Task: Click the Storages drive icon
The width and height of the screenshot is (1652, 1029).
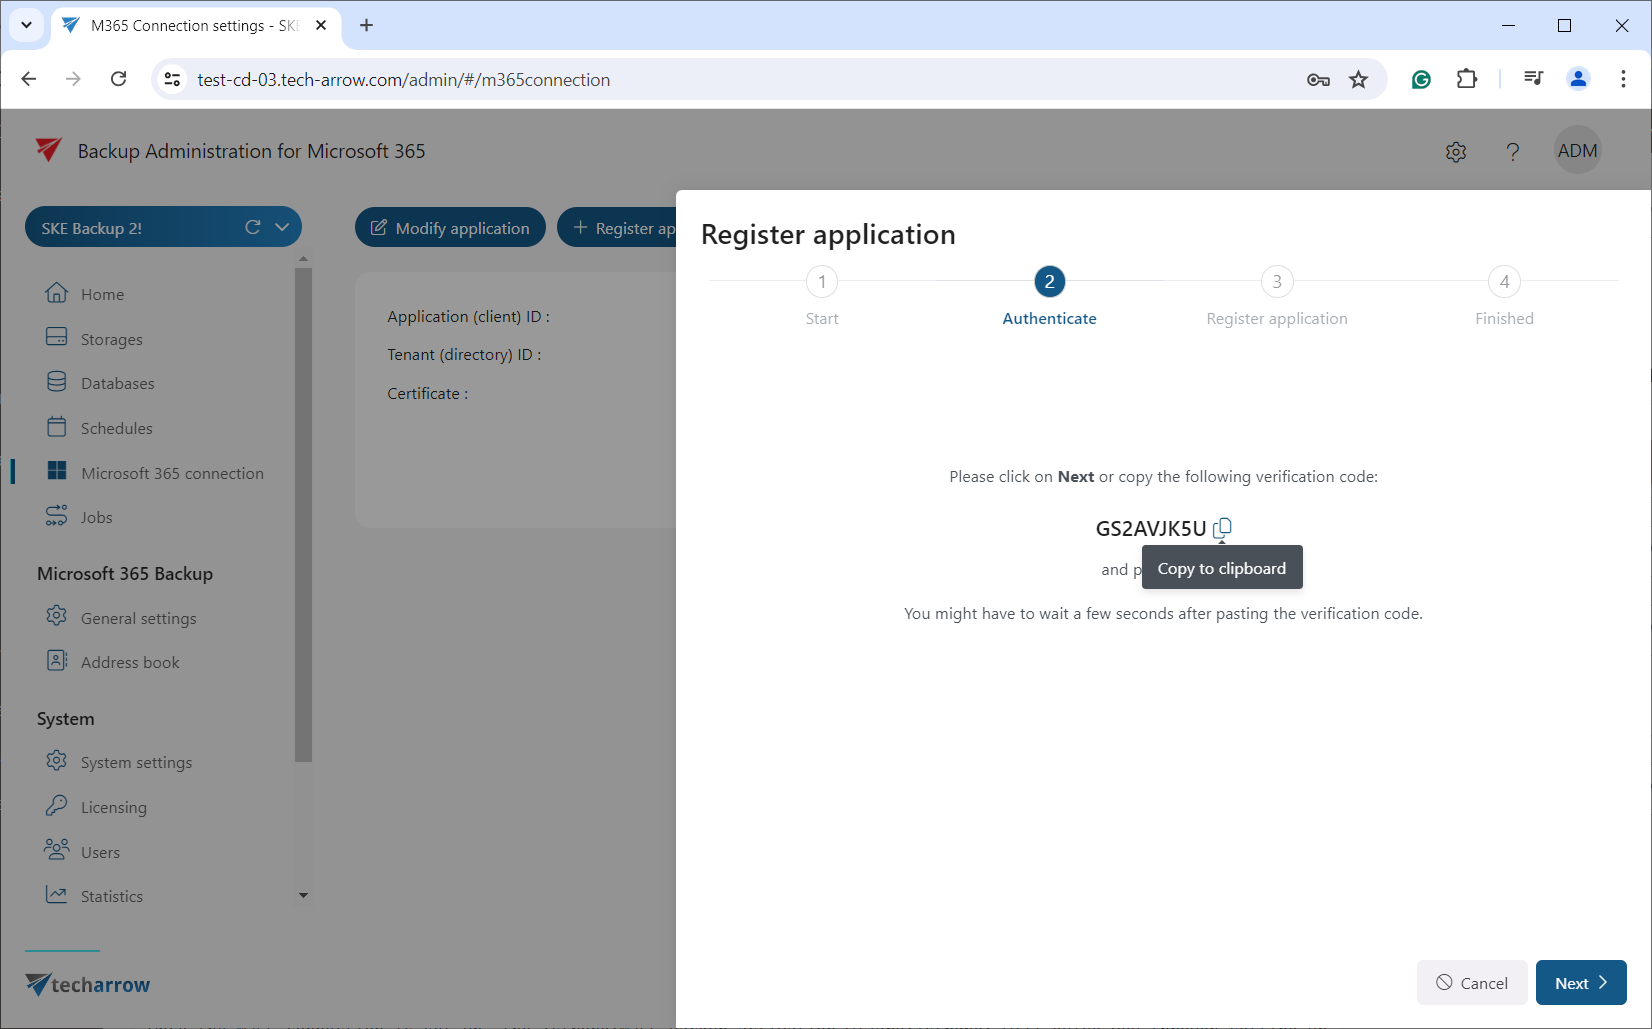Action: click(x=57, y=337)
